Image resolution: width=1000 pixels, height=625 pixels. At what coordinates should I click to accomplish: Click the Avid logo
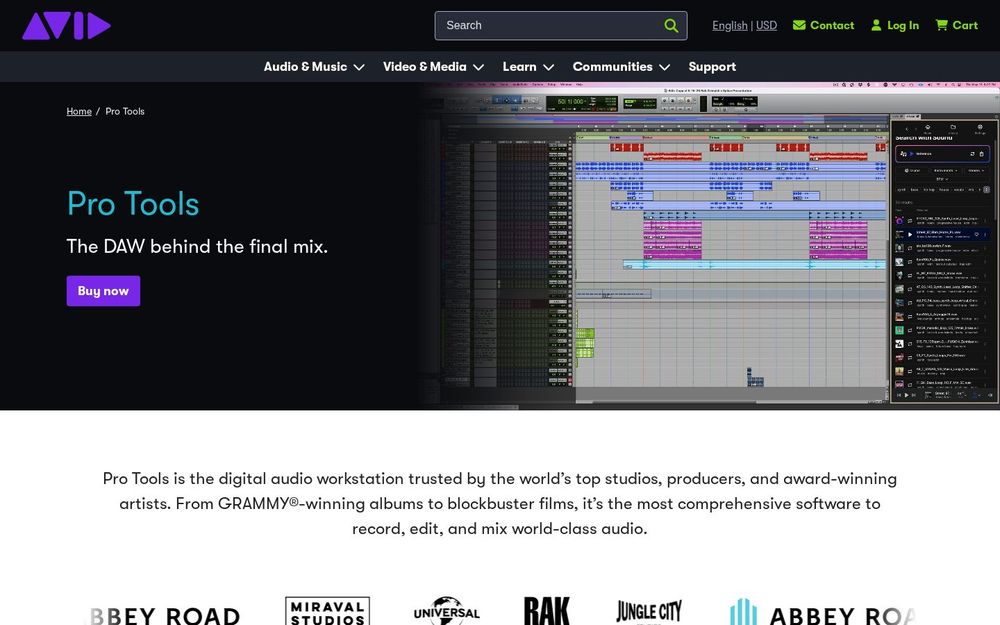(66, 26)
